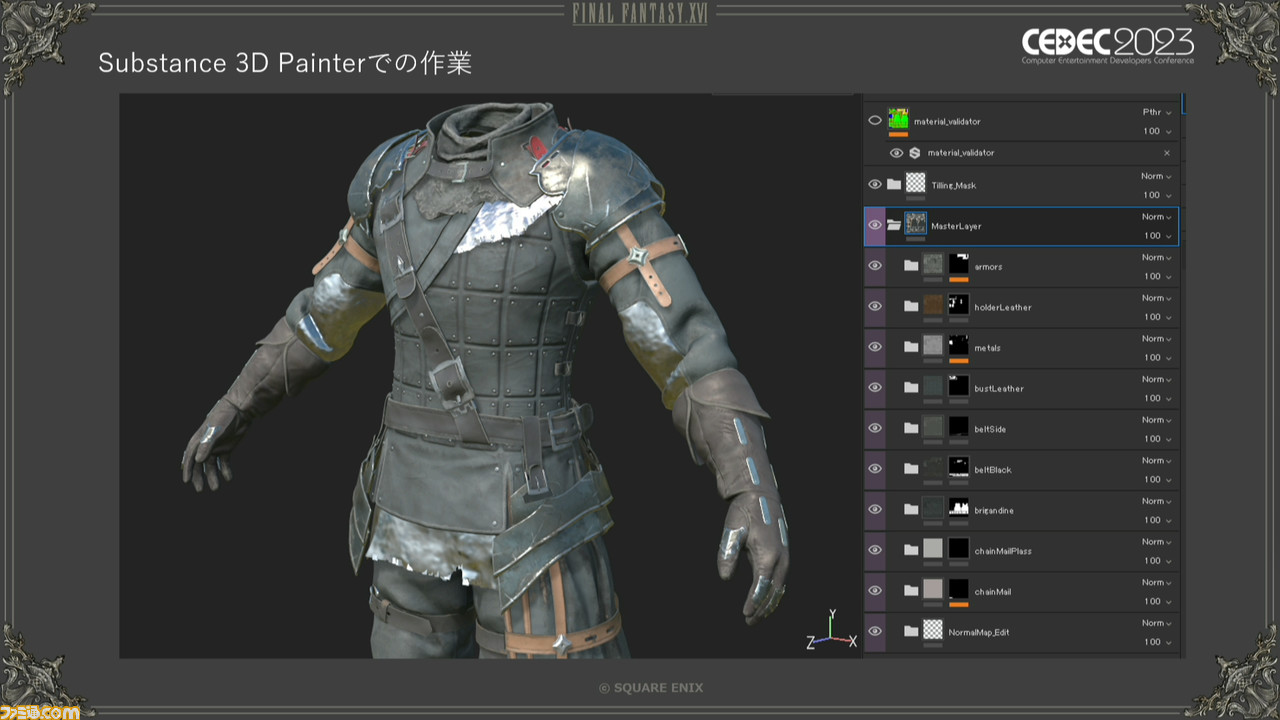Hide the Tilling_Mask folder layer
The height and width of the screenshot is (720, 1280).
pos(875,184)
